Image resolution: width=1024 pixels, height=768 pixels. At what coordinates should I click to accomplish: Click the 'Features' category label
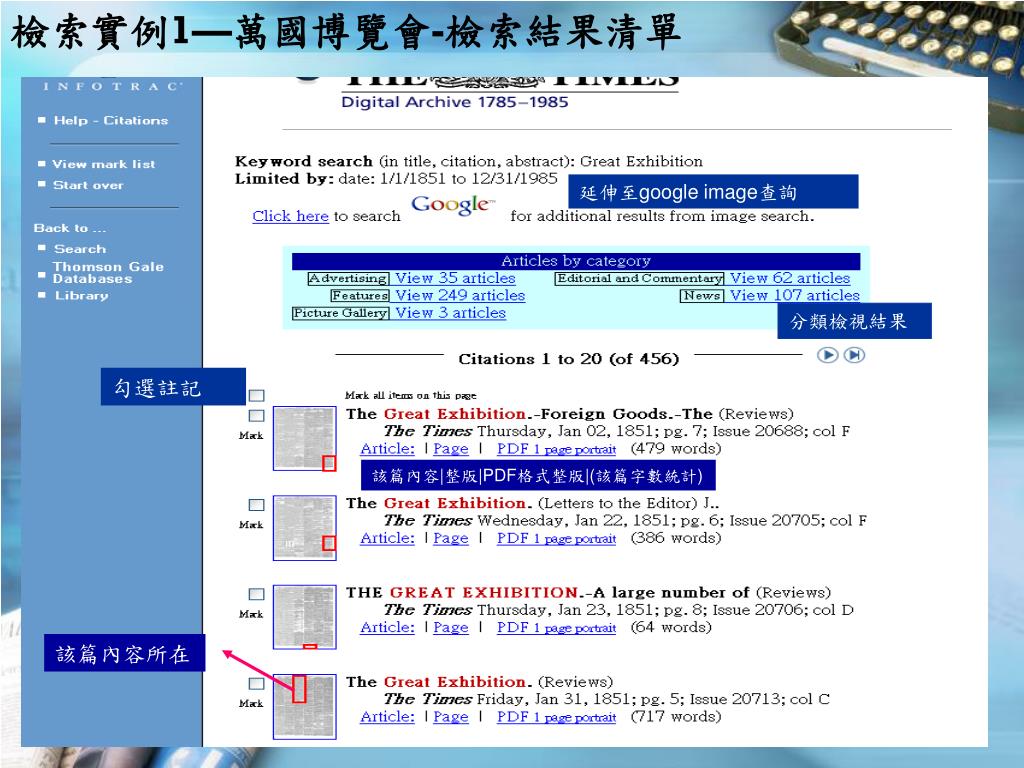click(360, 295)
